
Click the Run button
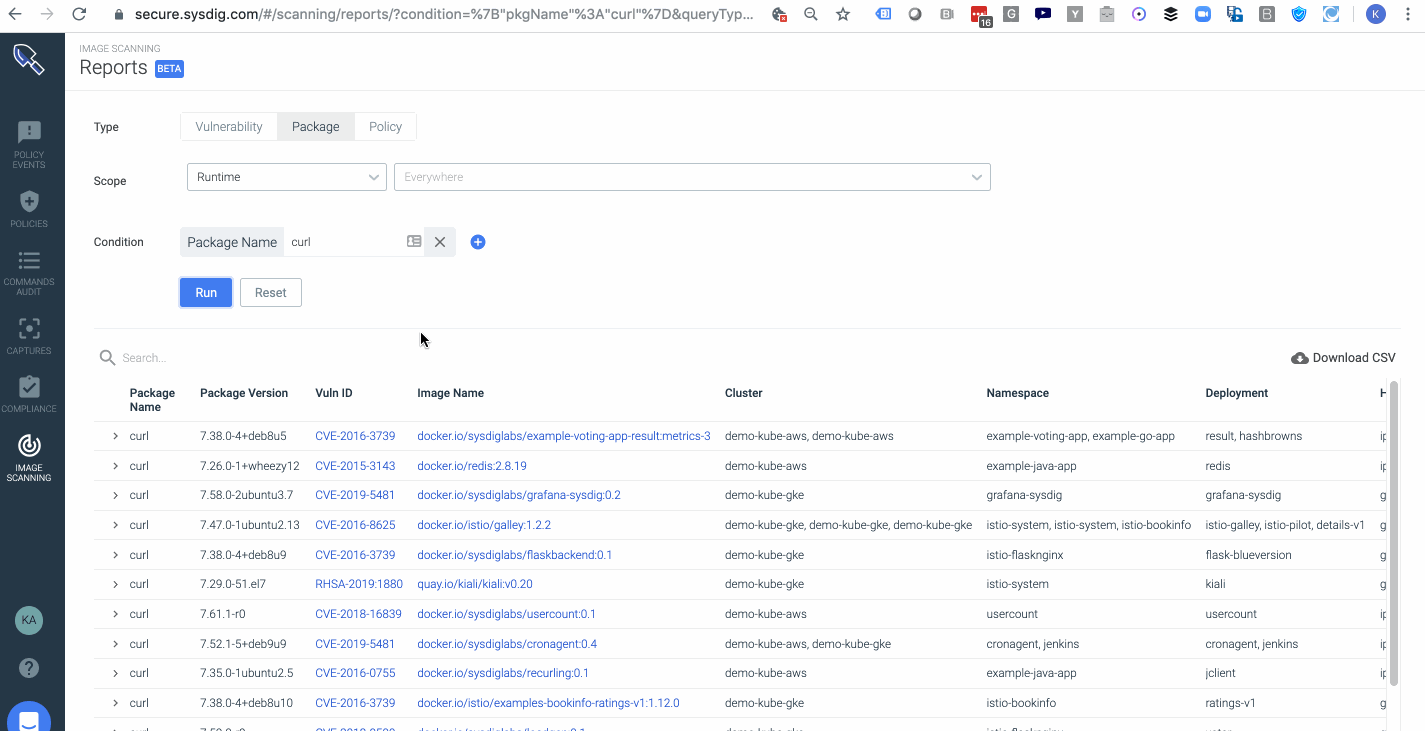pos(206,293)
